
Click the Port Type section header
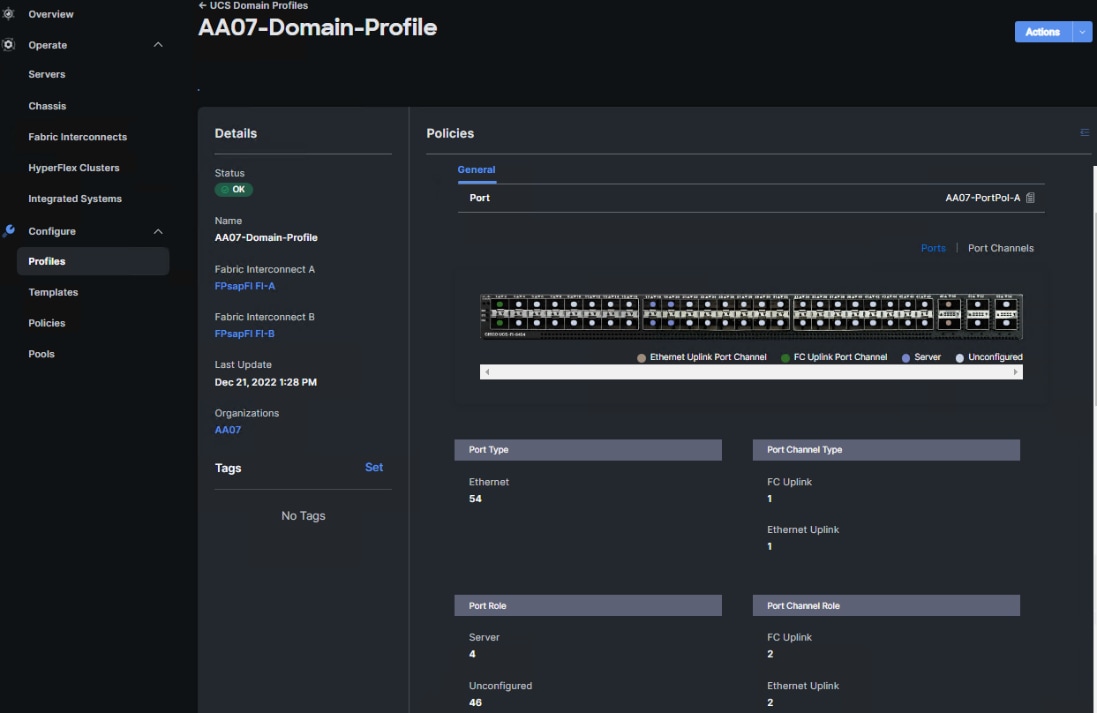(588, 450)
